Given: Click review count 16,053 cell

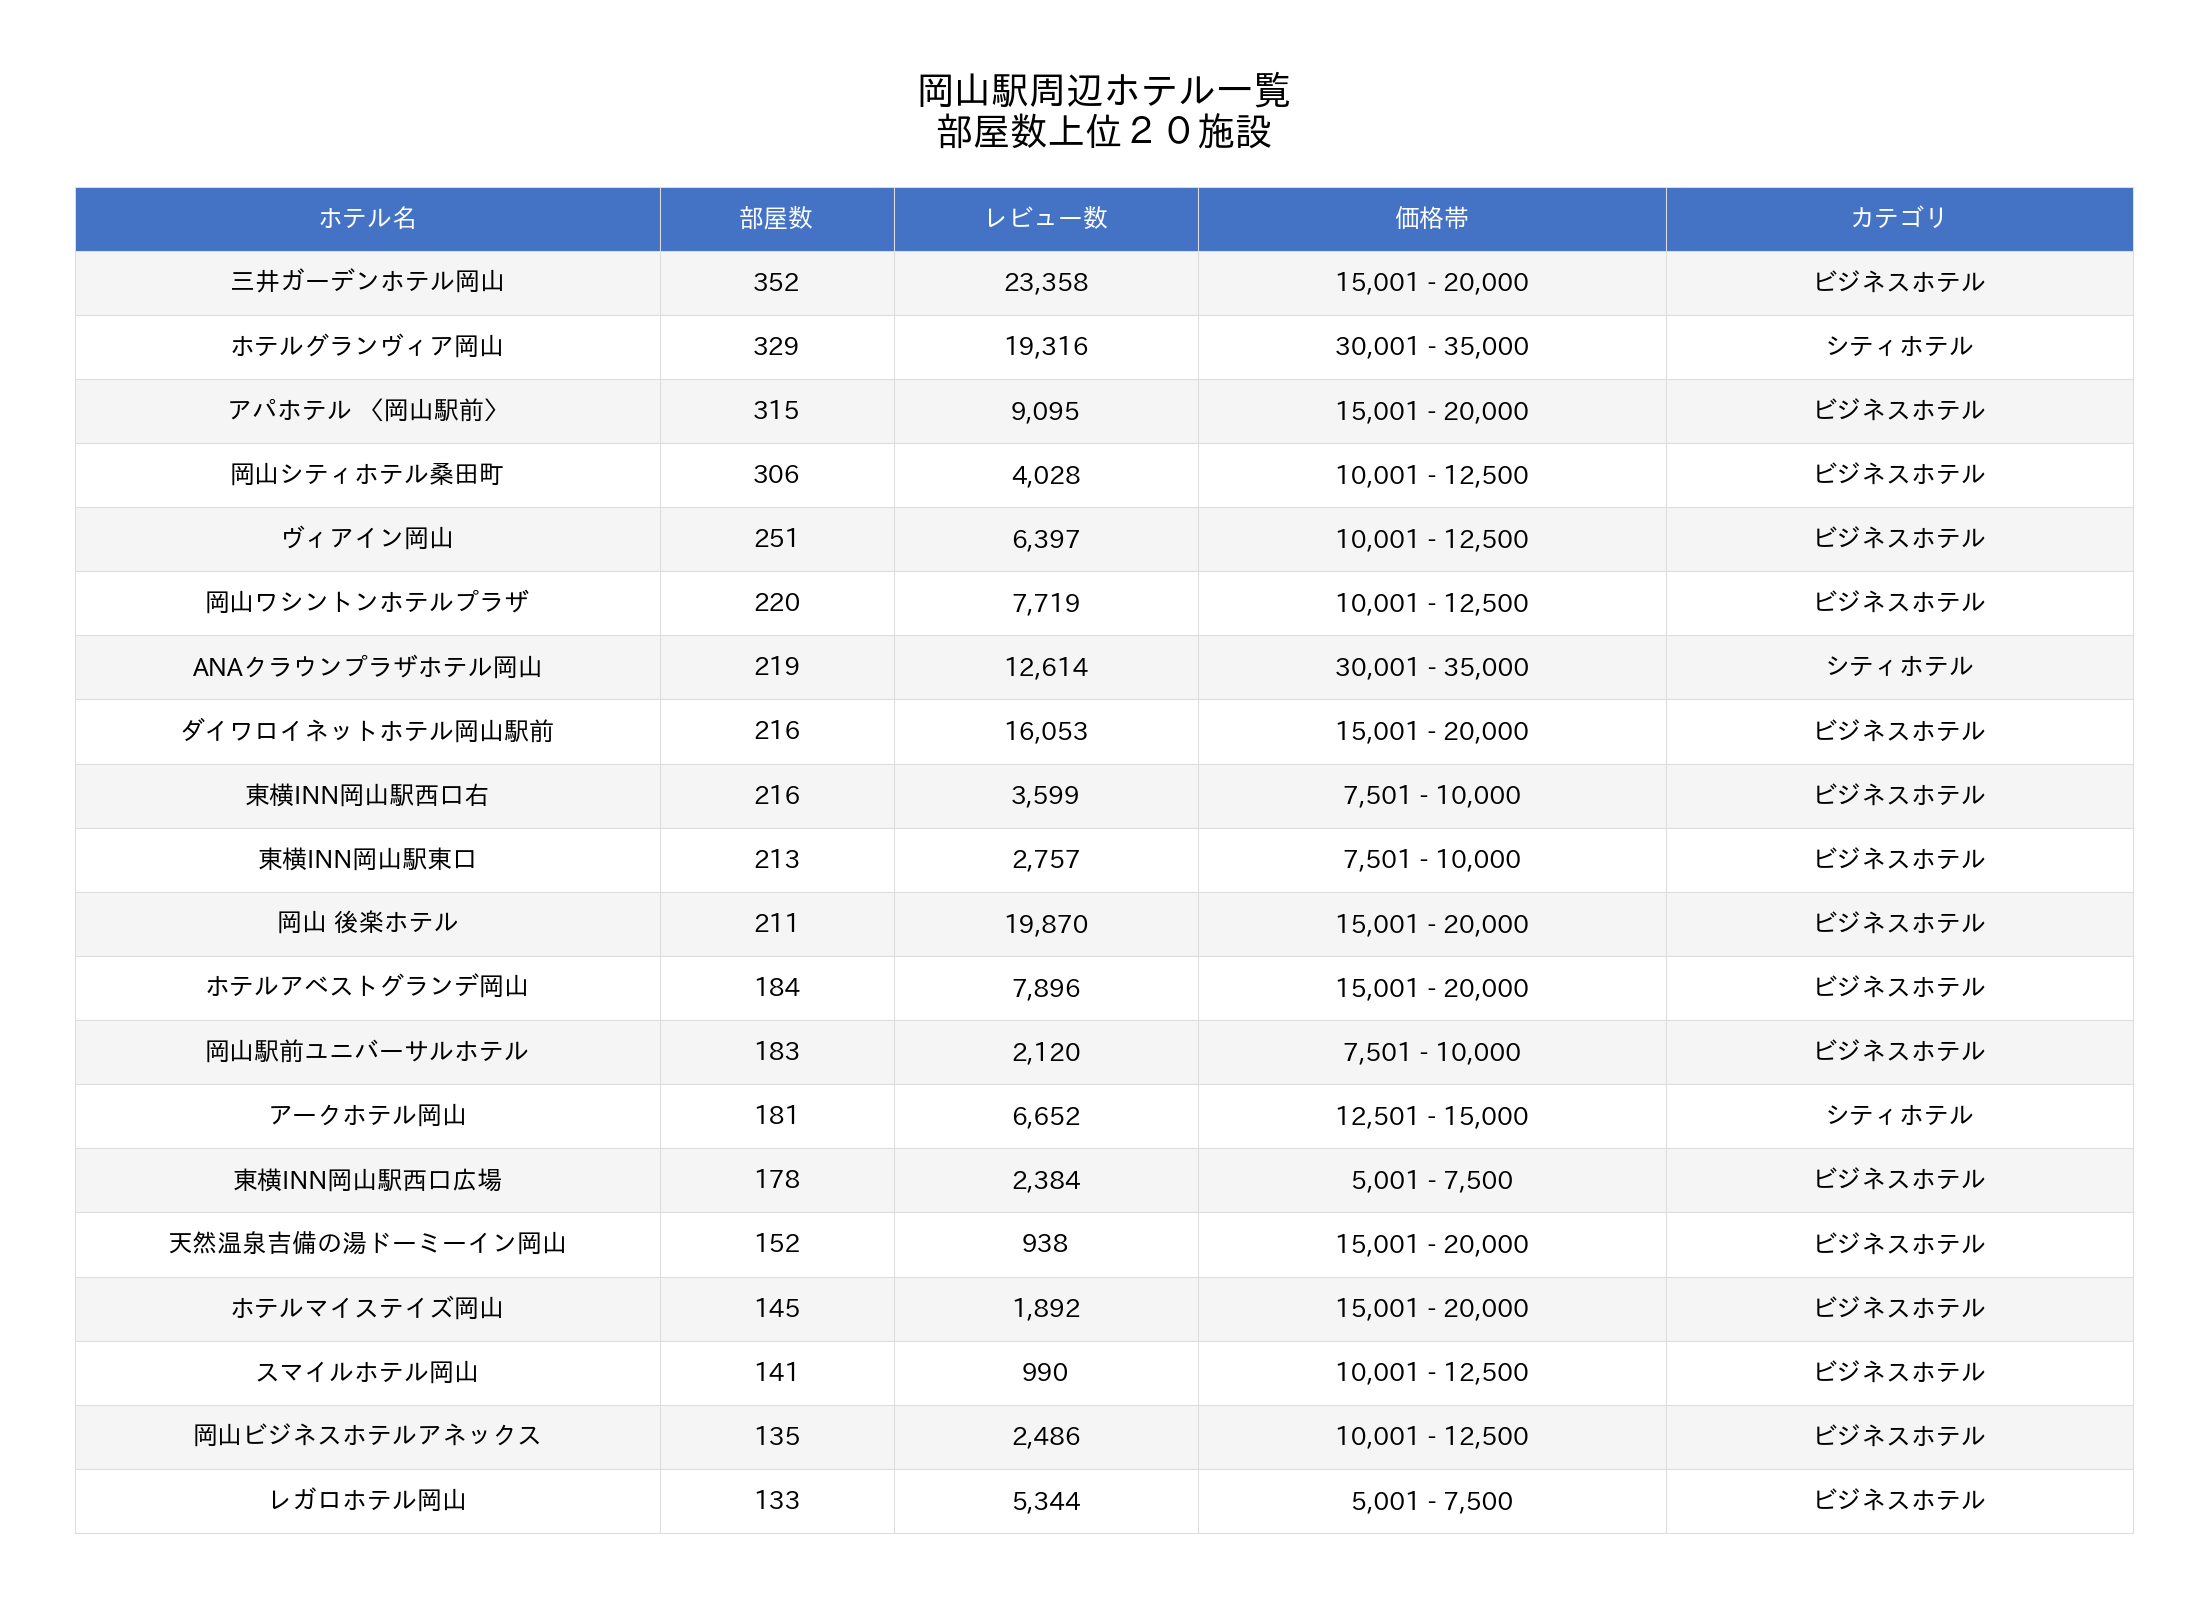Looking at the screenshot, I should (x=1046, y=731).
